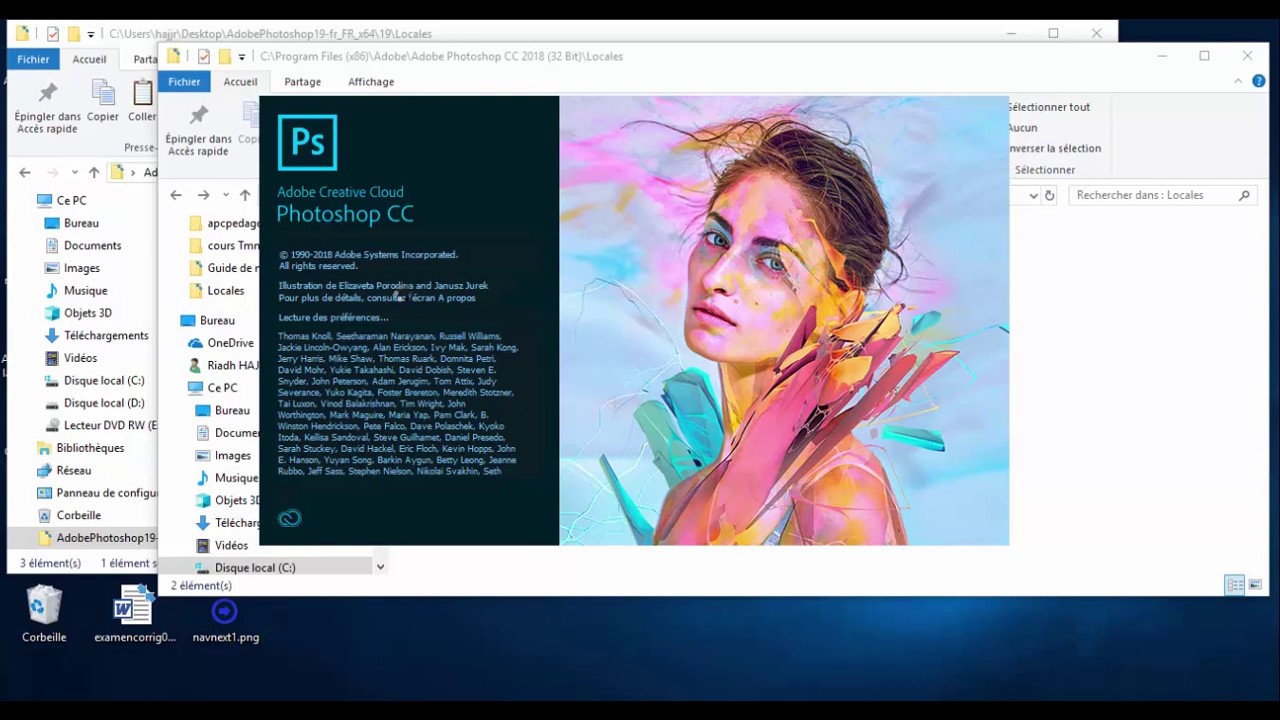Select the Corbeille icon on the desktop
The width and height of the screenshot is (1280, 720).
click(x=44, y=614)
